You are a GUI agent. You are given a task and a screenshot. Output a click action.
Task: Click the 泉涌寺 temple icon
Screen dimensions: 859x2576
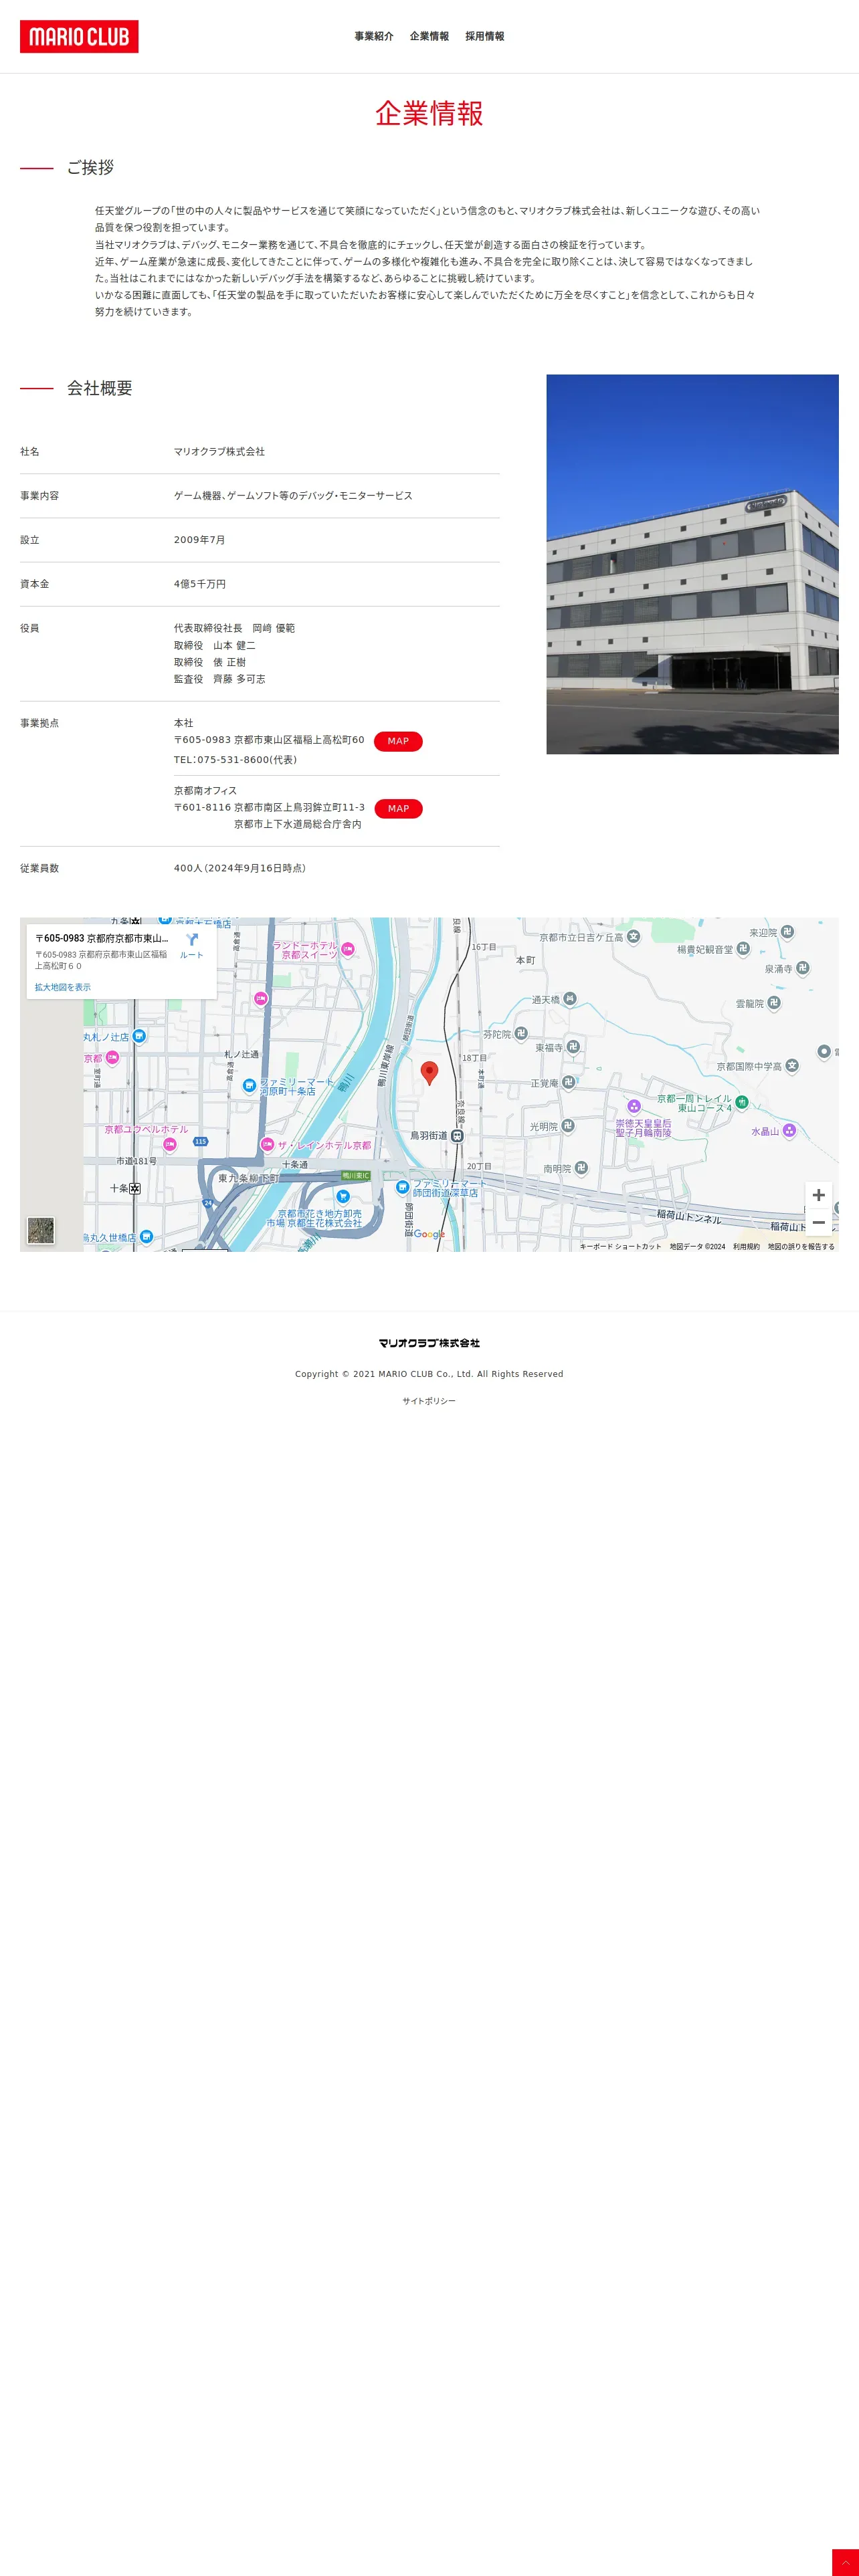pos(802,968)
